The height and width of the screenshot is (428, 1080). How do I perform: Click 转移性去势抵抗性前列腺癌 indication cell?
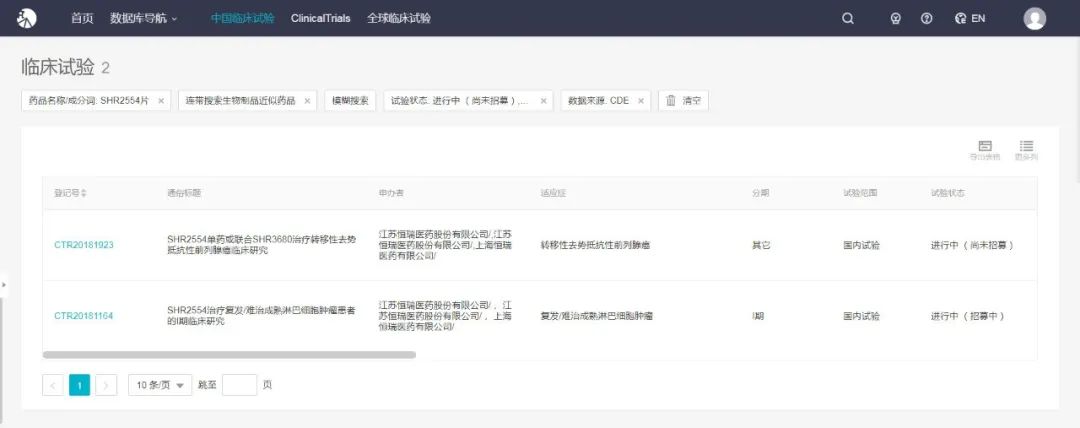(x=596, y=245)
